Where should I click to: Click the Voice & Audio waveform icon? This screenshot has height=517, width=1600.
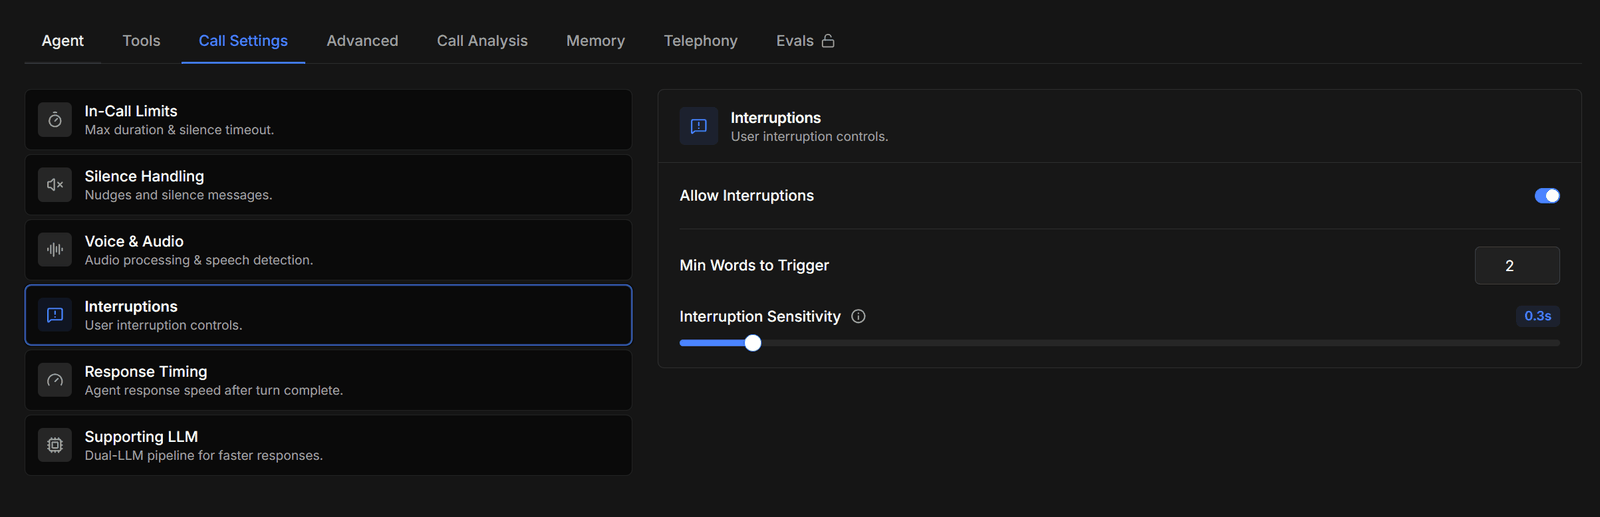(x=55, y=250)
